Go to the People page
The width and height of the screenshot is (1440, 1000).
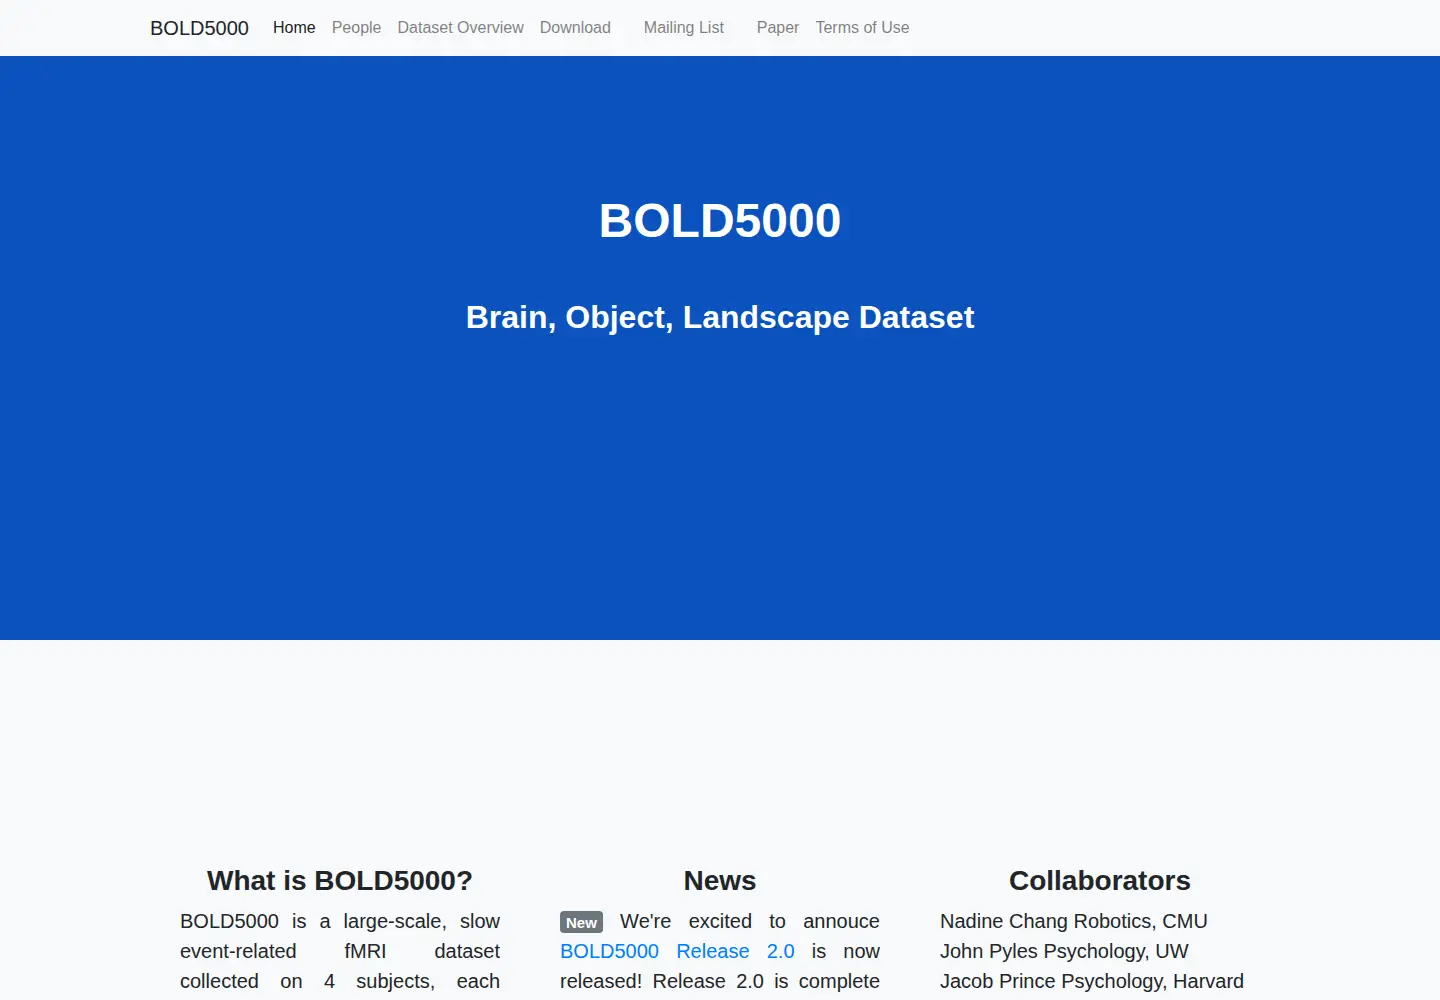356,28
